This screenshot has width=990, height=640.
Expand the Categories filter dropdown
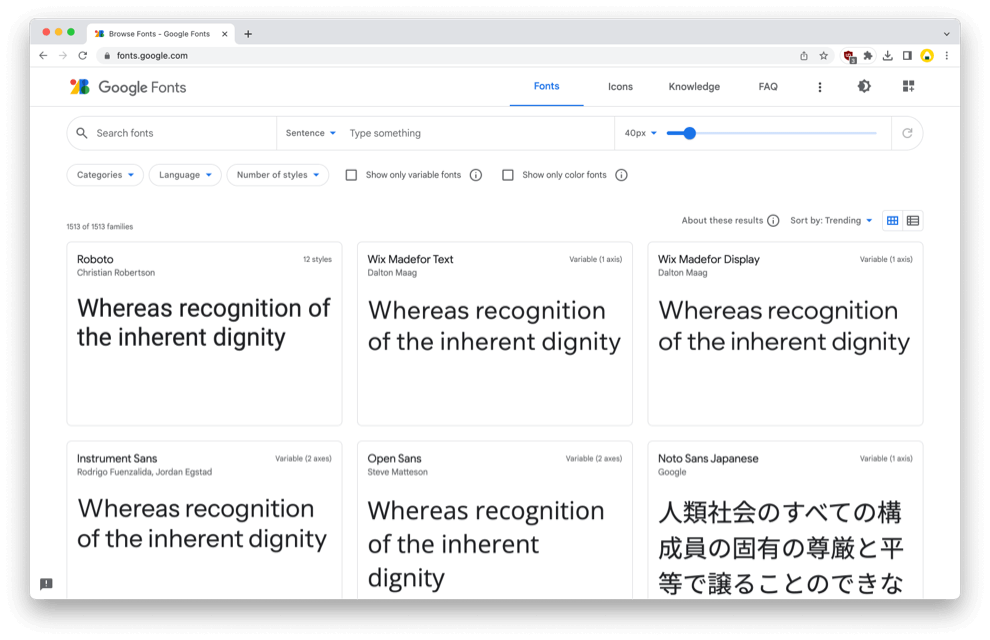(105, 175)
